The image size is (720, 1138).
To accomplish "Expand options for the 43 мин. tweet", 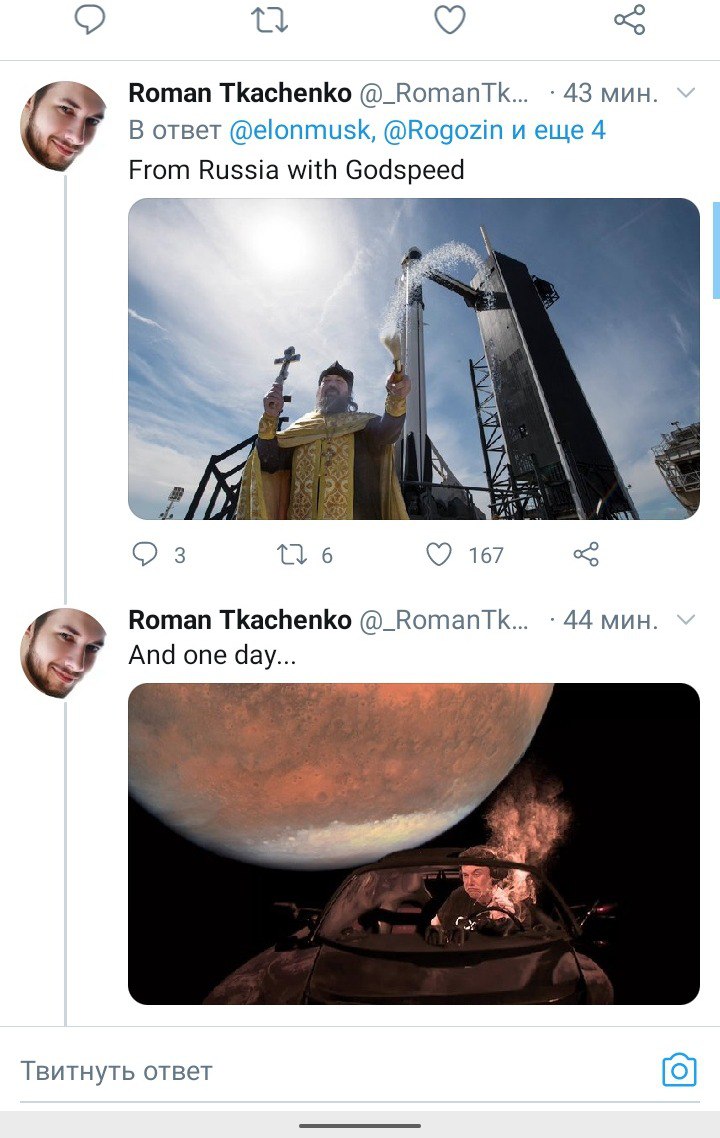I will point(686,93).
